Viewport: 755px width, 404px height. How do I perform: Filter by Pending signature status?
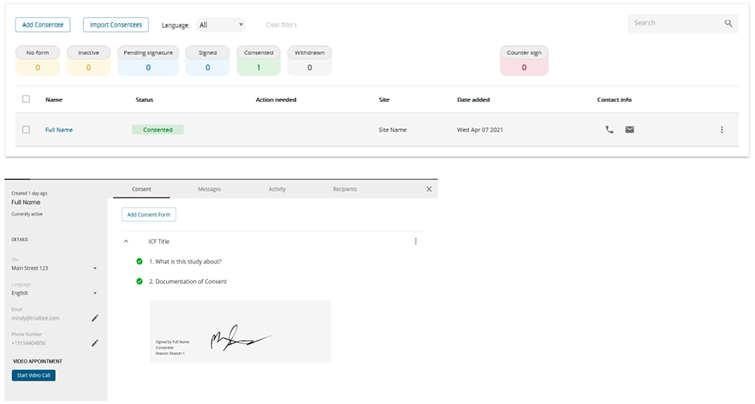point(148,61)
